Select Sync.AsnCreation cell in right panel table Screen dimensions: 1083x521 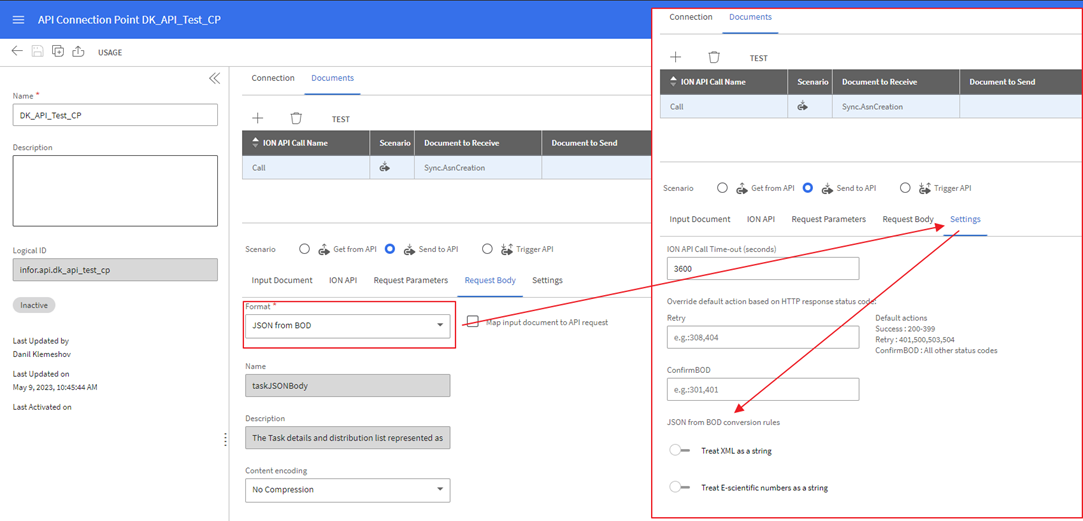point(896,107)
